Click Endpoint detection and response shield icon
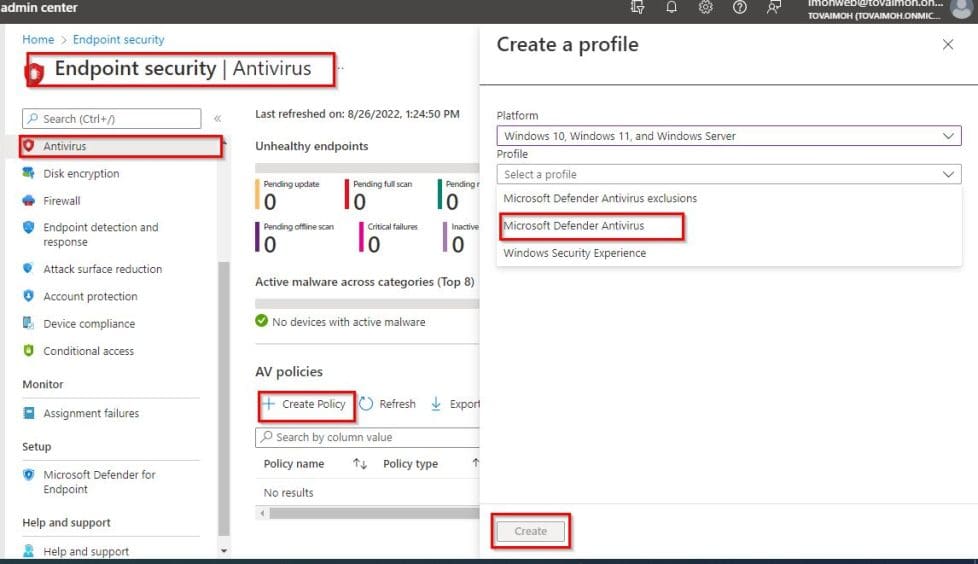The height and width of the screenshot is (564, 978). (x=28, y=227)
